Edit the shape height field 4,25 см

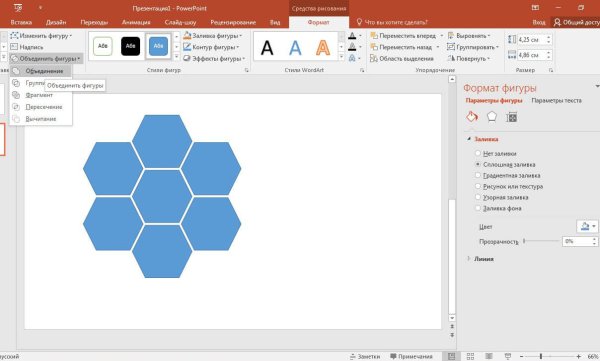532,39
